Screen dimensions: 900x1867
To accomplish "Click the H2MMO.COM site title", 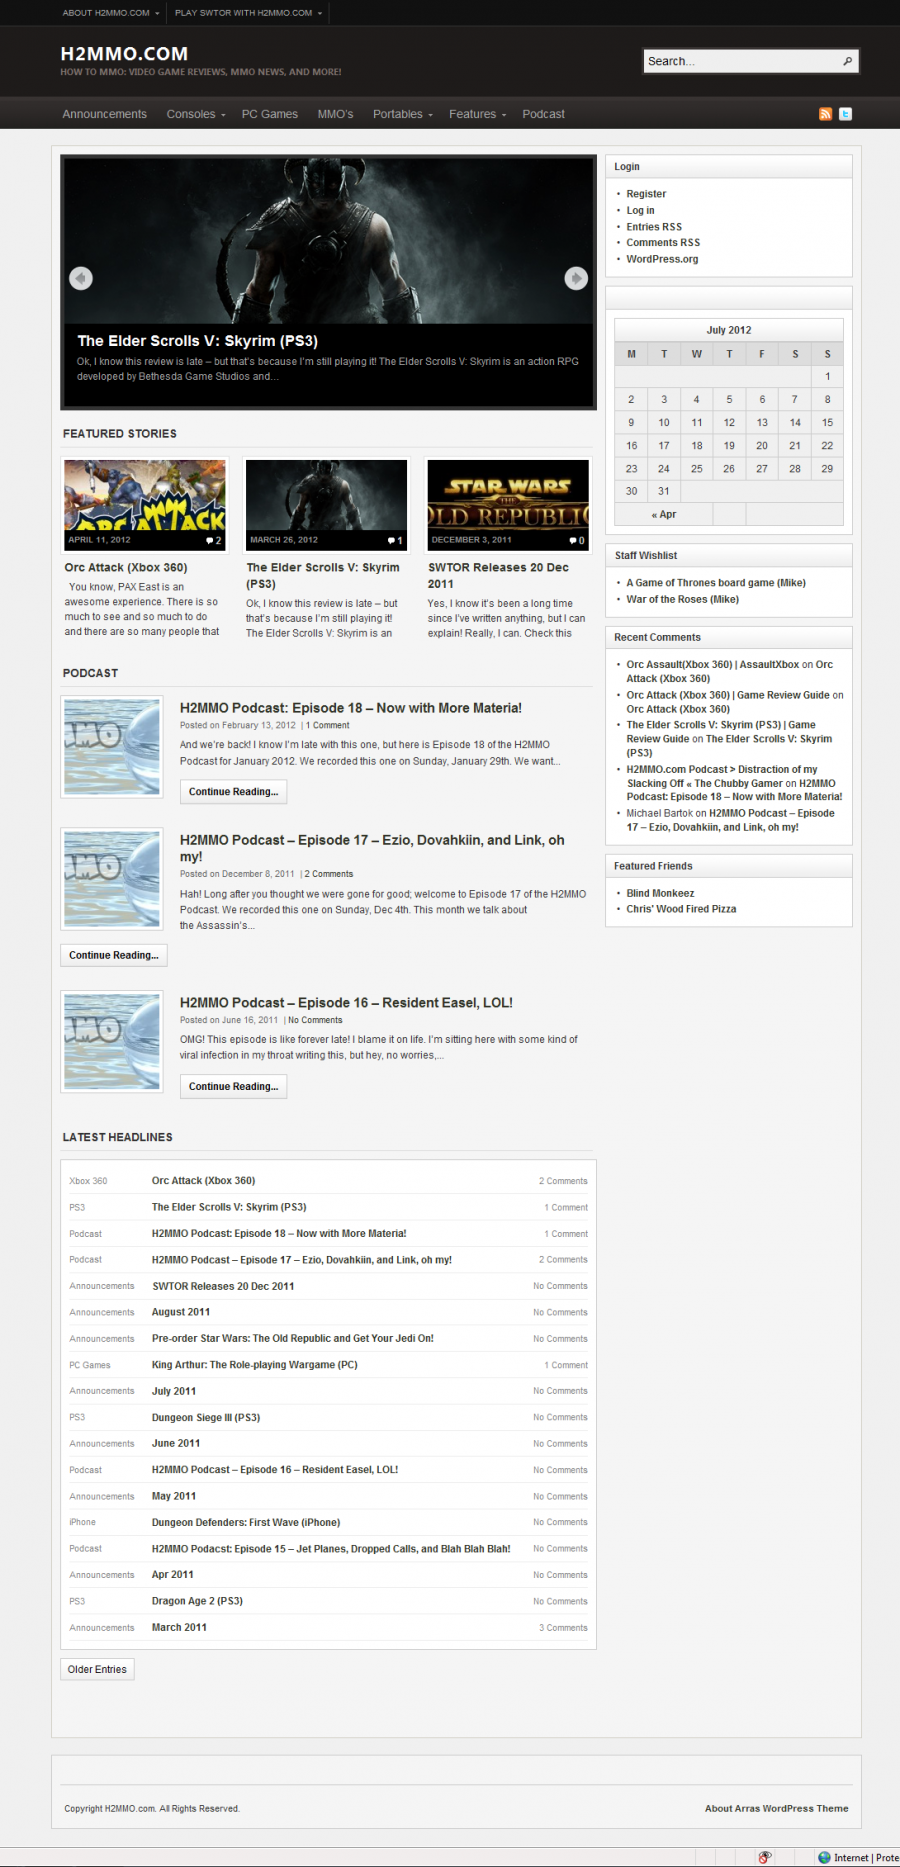I will coord(124,54).
